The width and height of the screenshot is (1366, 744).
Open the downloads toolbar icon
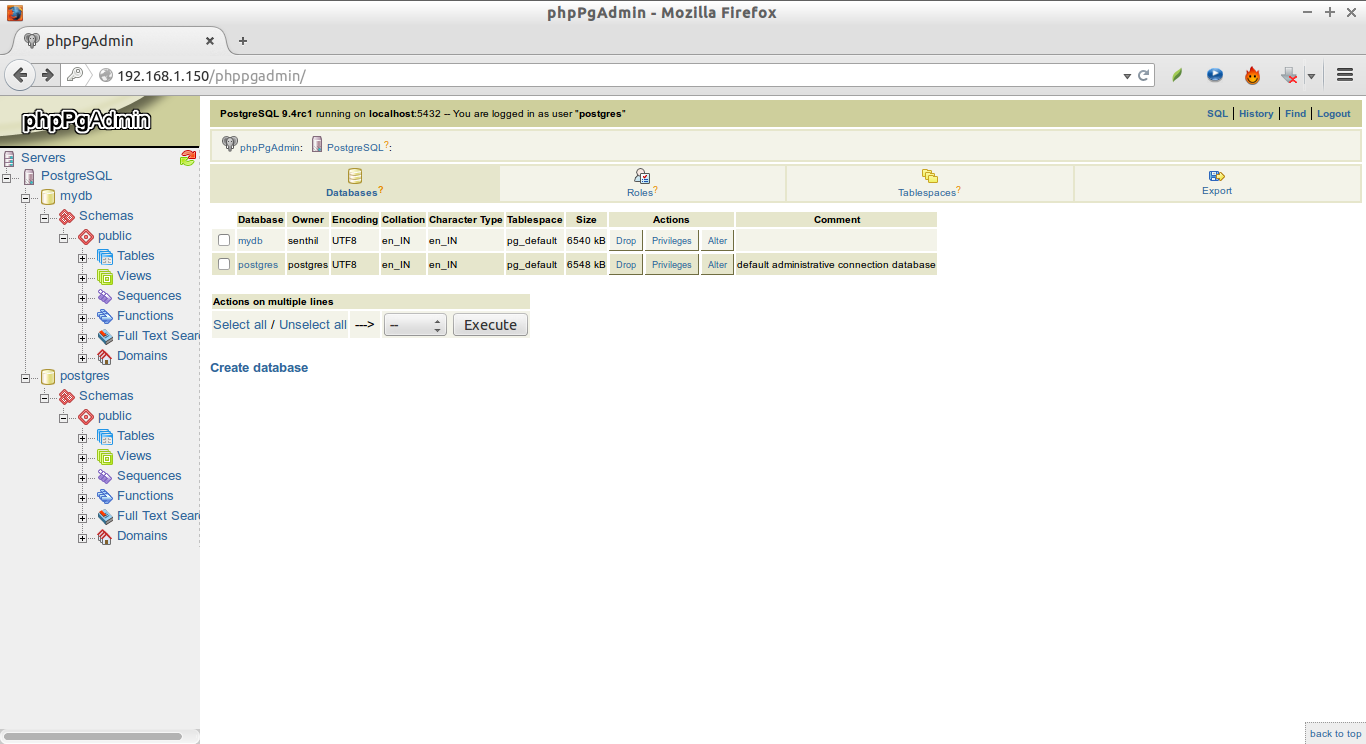[x=1290, y=75]
